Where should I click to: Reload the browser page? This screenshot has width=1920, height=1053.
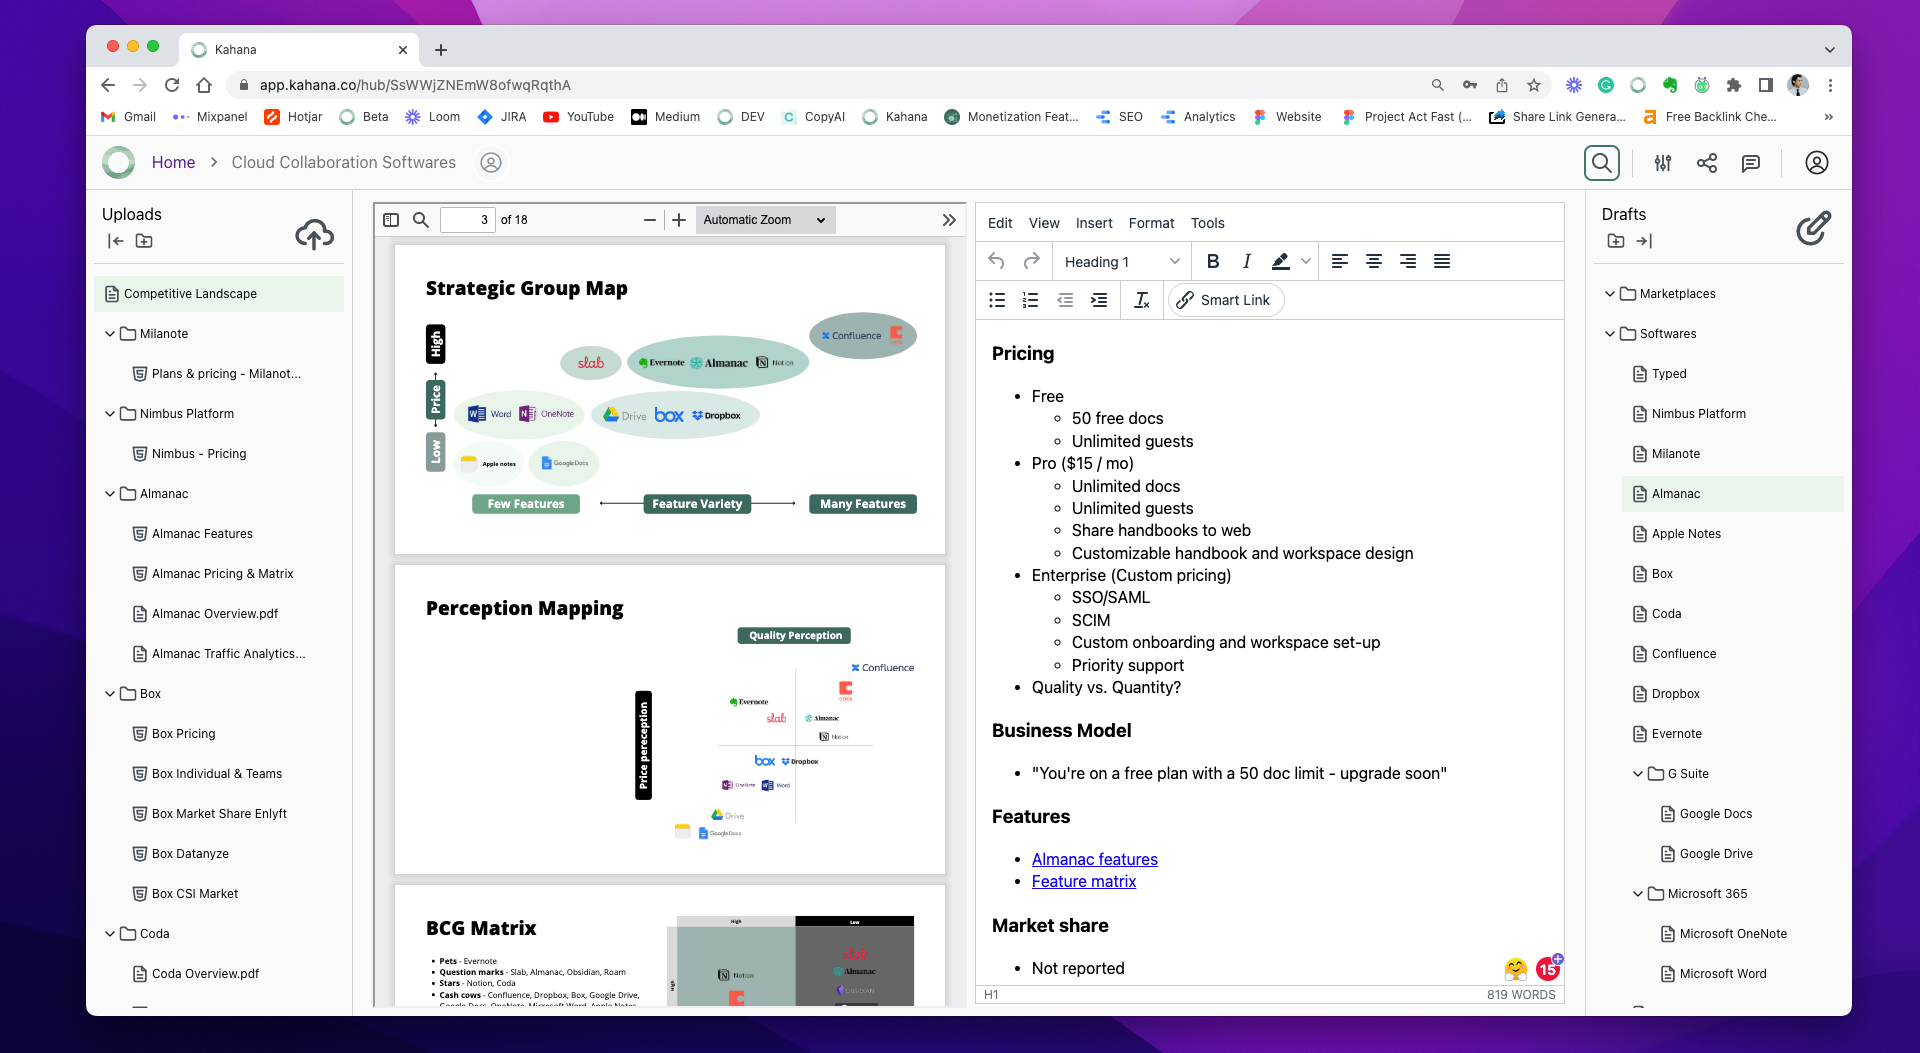point(172,85)
